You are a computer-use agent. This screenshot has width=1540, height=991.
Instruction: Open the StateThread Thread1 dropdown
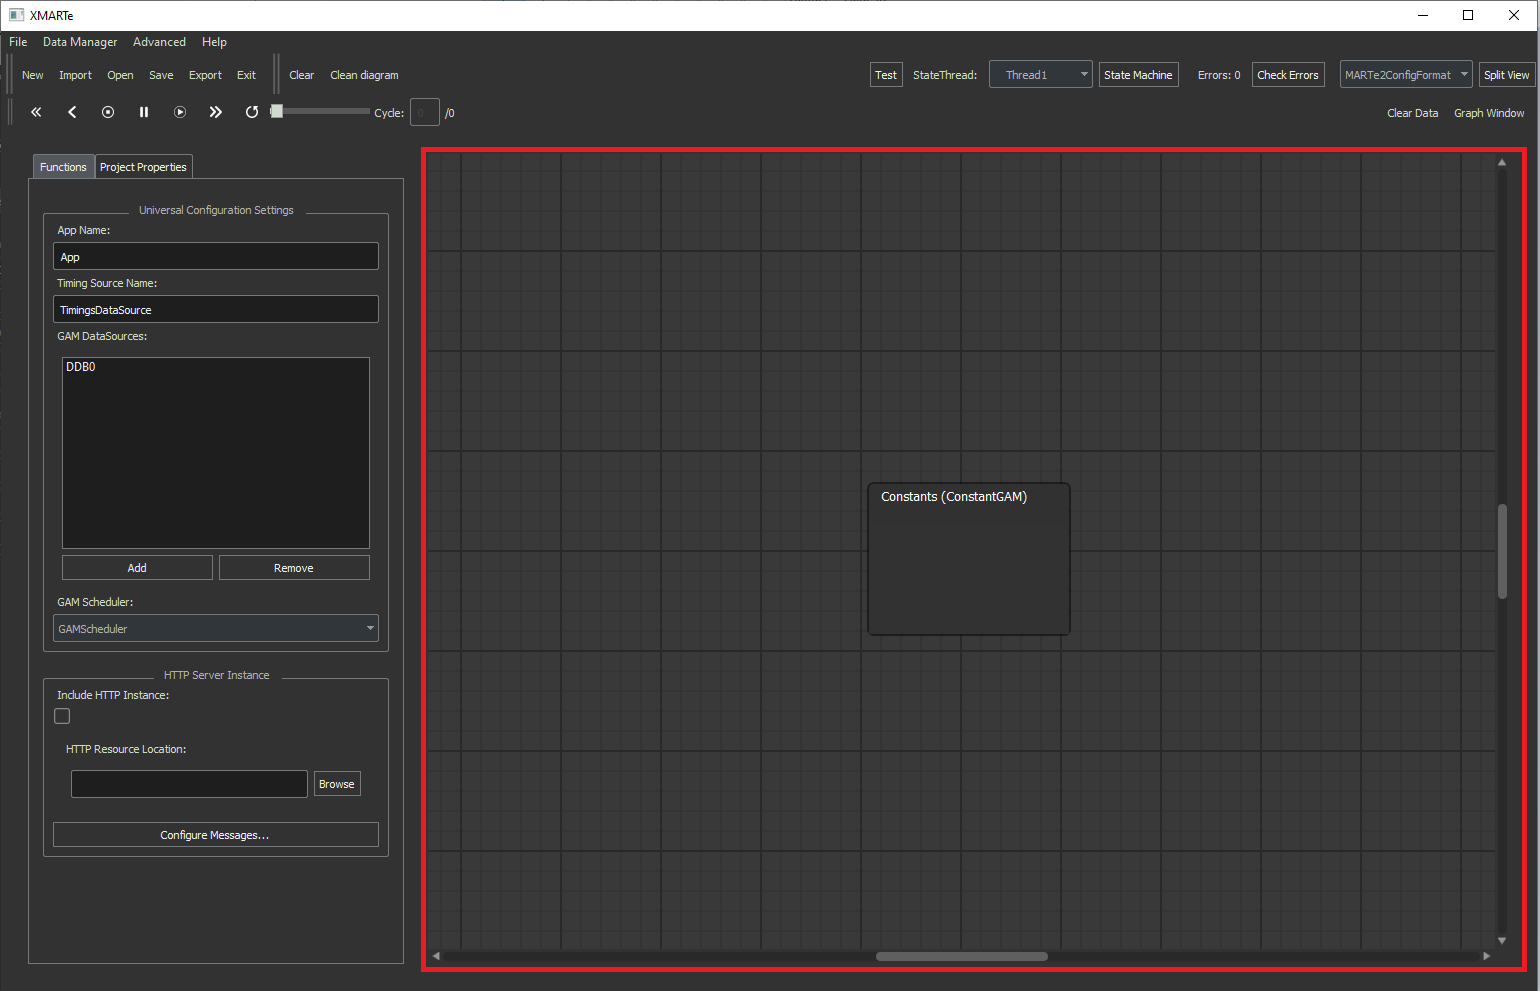tap(1040, 75)
